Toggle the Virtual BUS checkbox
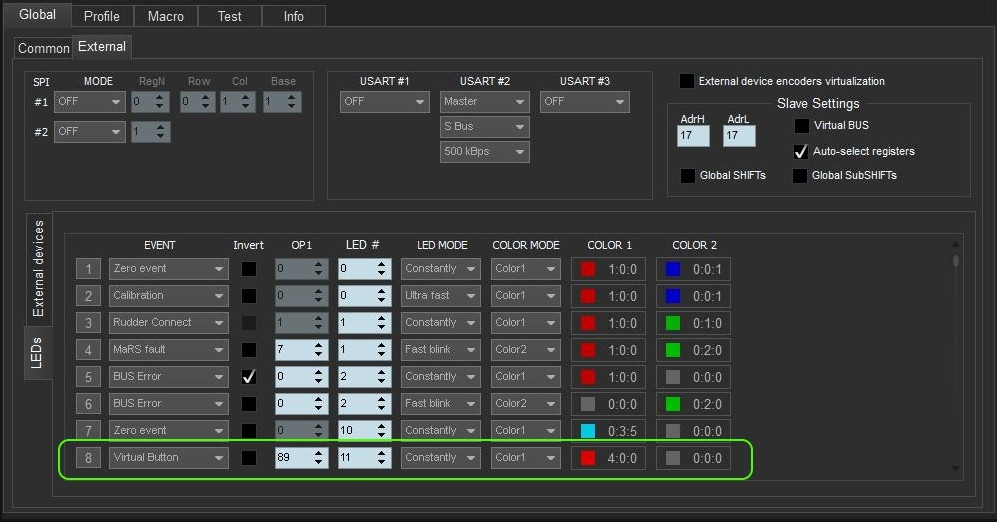Viewport: 997px width, 522px height. tap(802, 126)
